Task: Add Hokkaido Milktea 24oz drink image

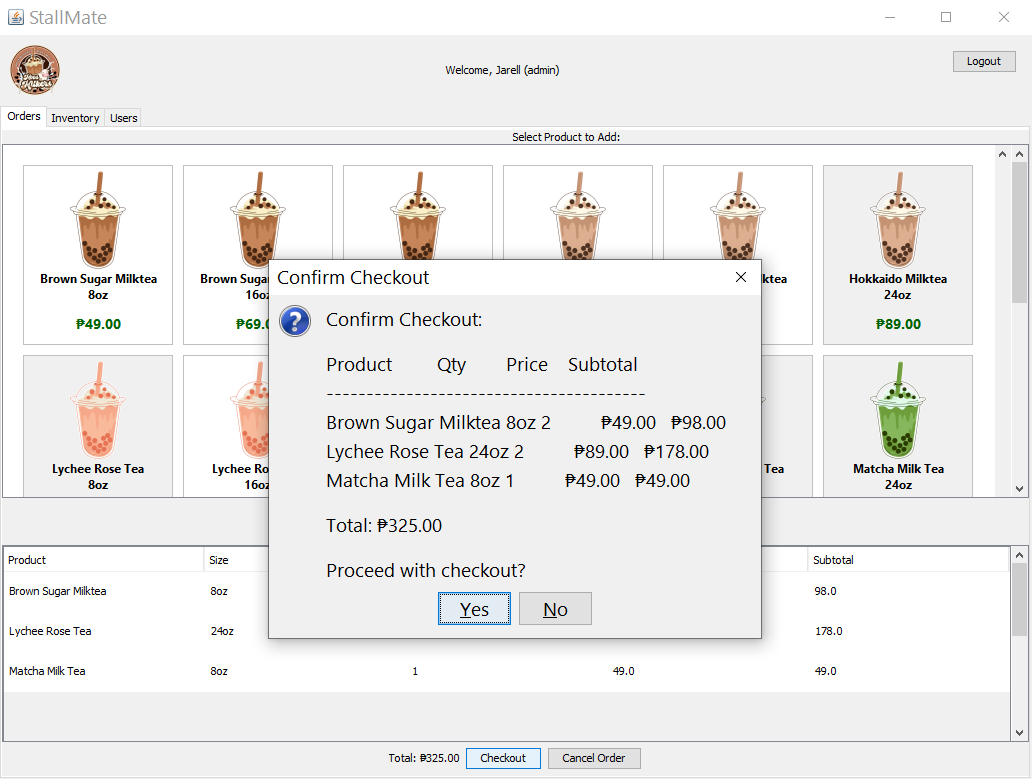Action: pyautogui.click(x=898, y=220)
